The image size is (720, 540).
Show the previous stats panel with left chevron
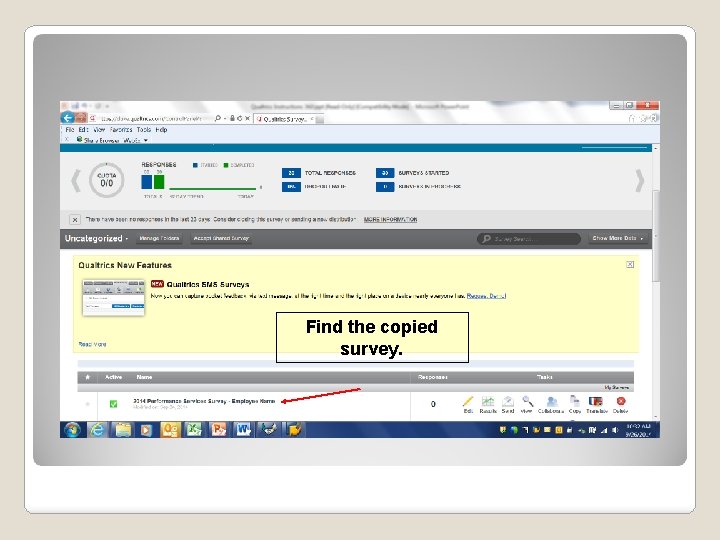(x=76, y=180)
